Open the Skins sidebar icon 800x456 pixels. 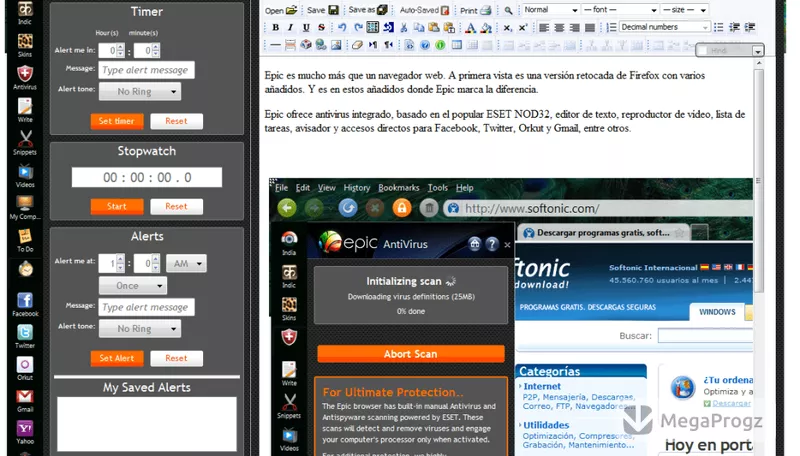point(24,45)
